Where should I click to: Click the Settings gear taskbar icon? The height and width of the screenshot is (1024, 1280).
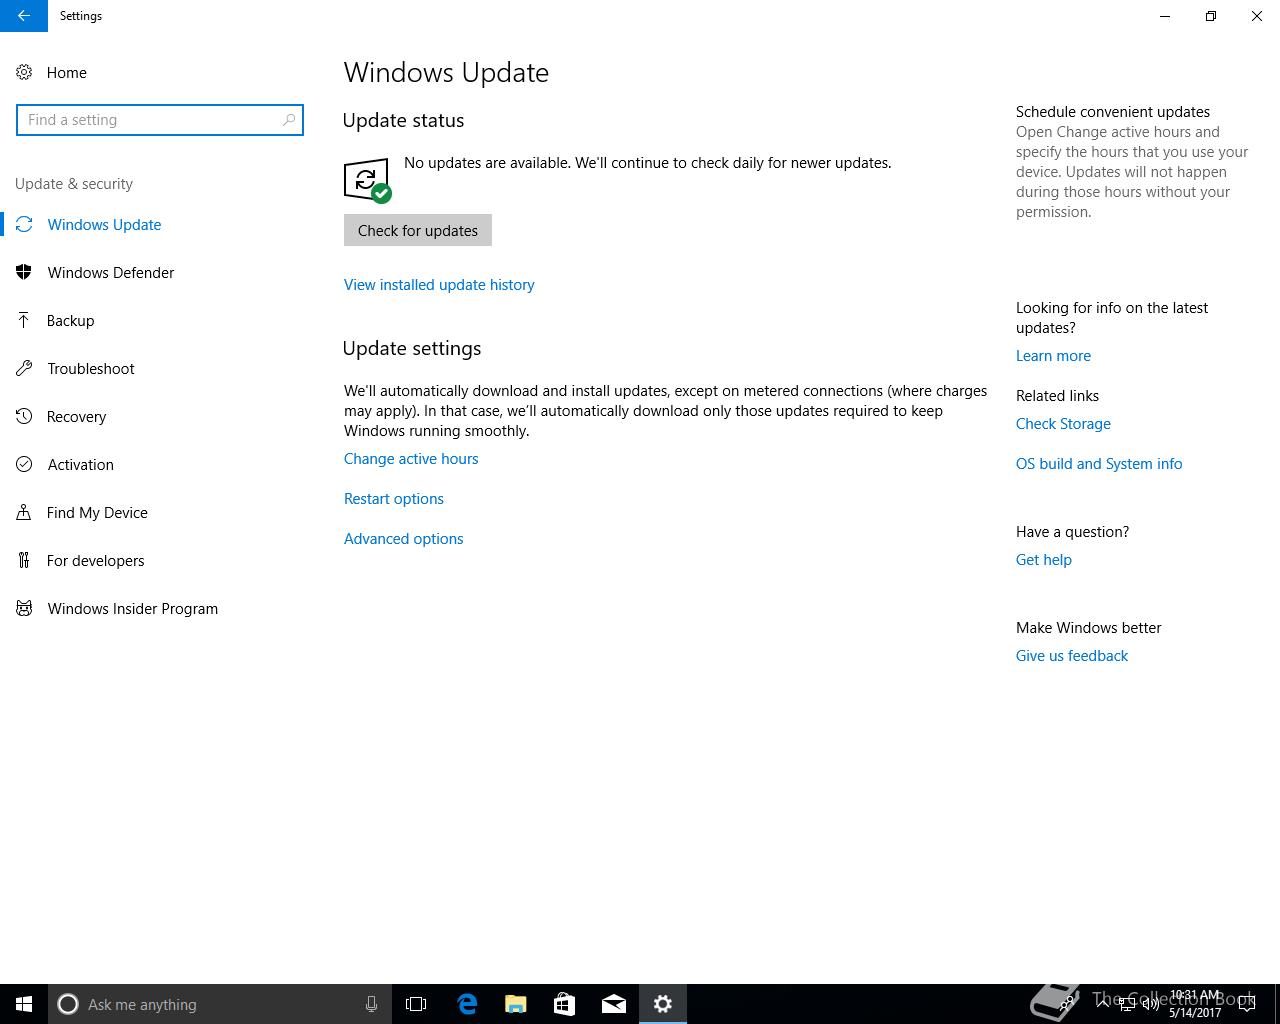click(x=663, y=1004)
